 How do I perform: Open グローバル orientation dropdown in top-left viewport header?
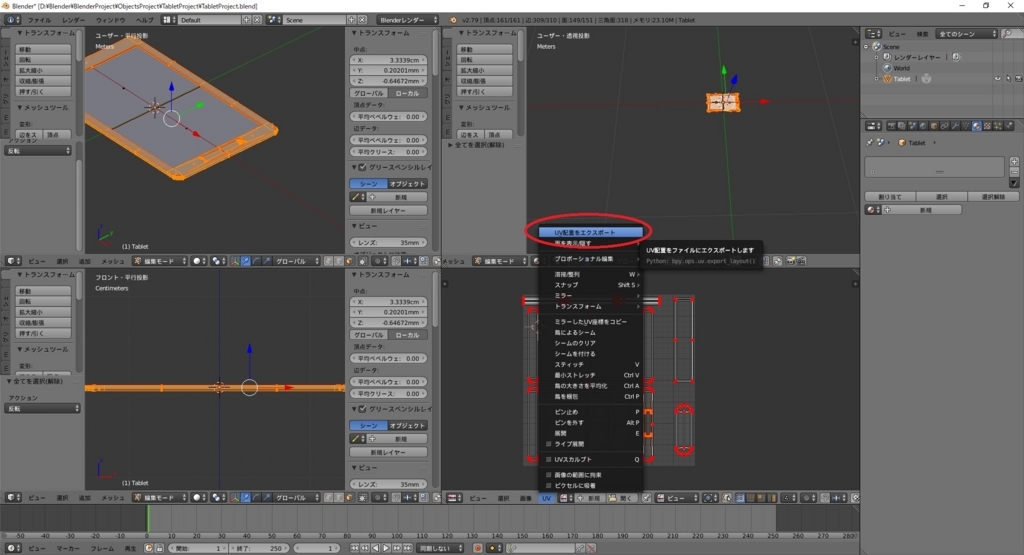point(296,261)
